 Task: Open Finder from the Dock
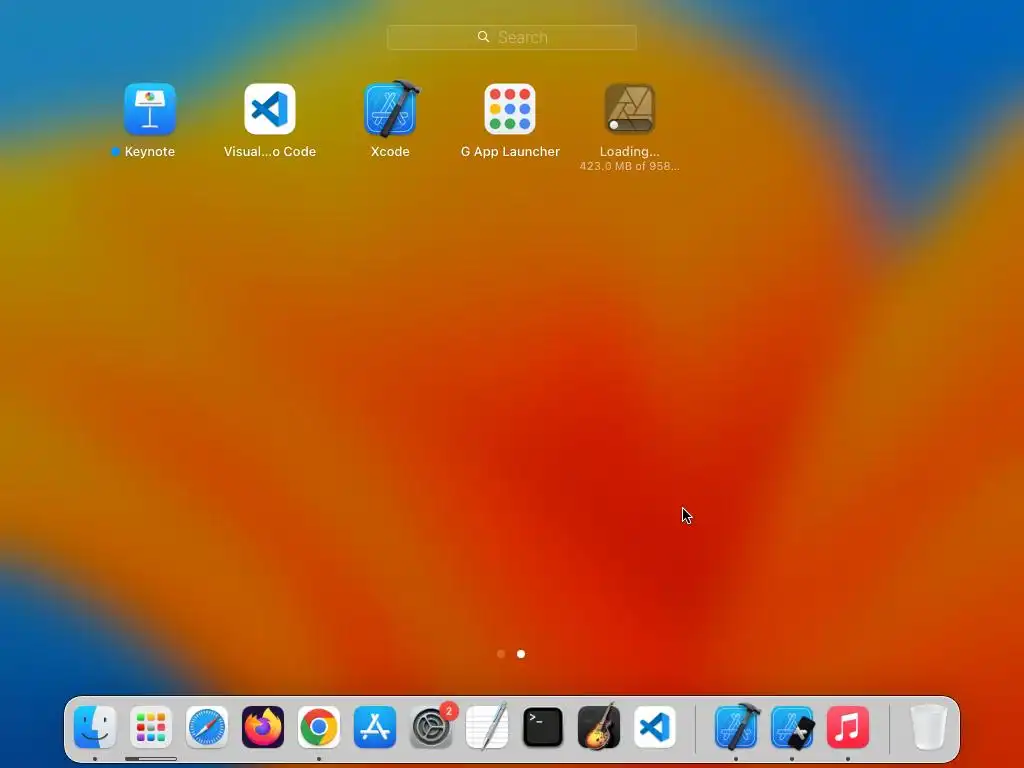click(x=95, y=727)
